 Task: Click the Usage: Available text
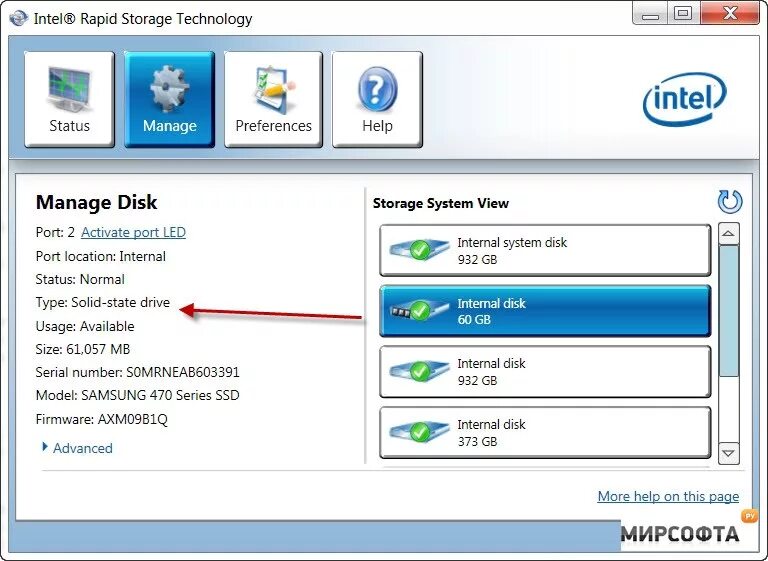(85, 326)
